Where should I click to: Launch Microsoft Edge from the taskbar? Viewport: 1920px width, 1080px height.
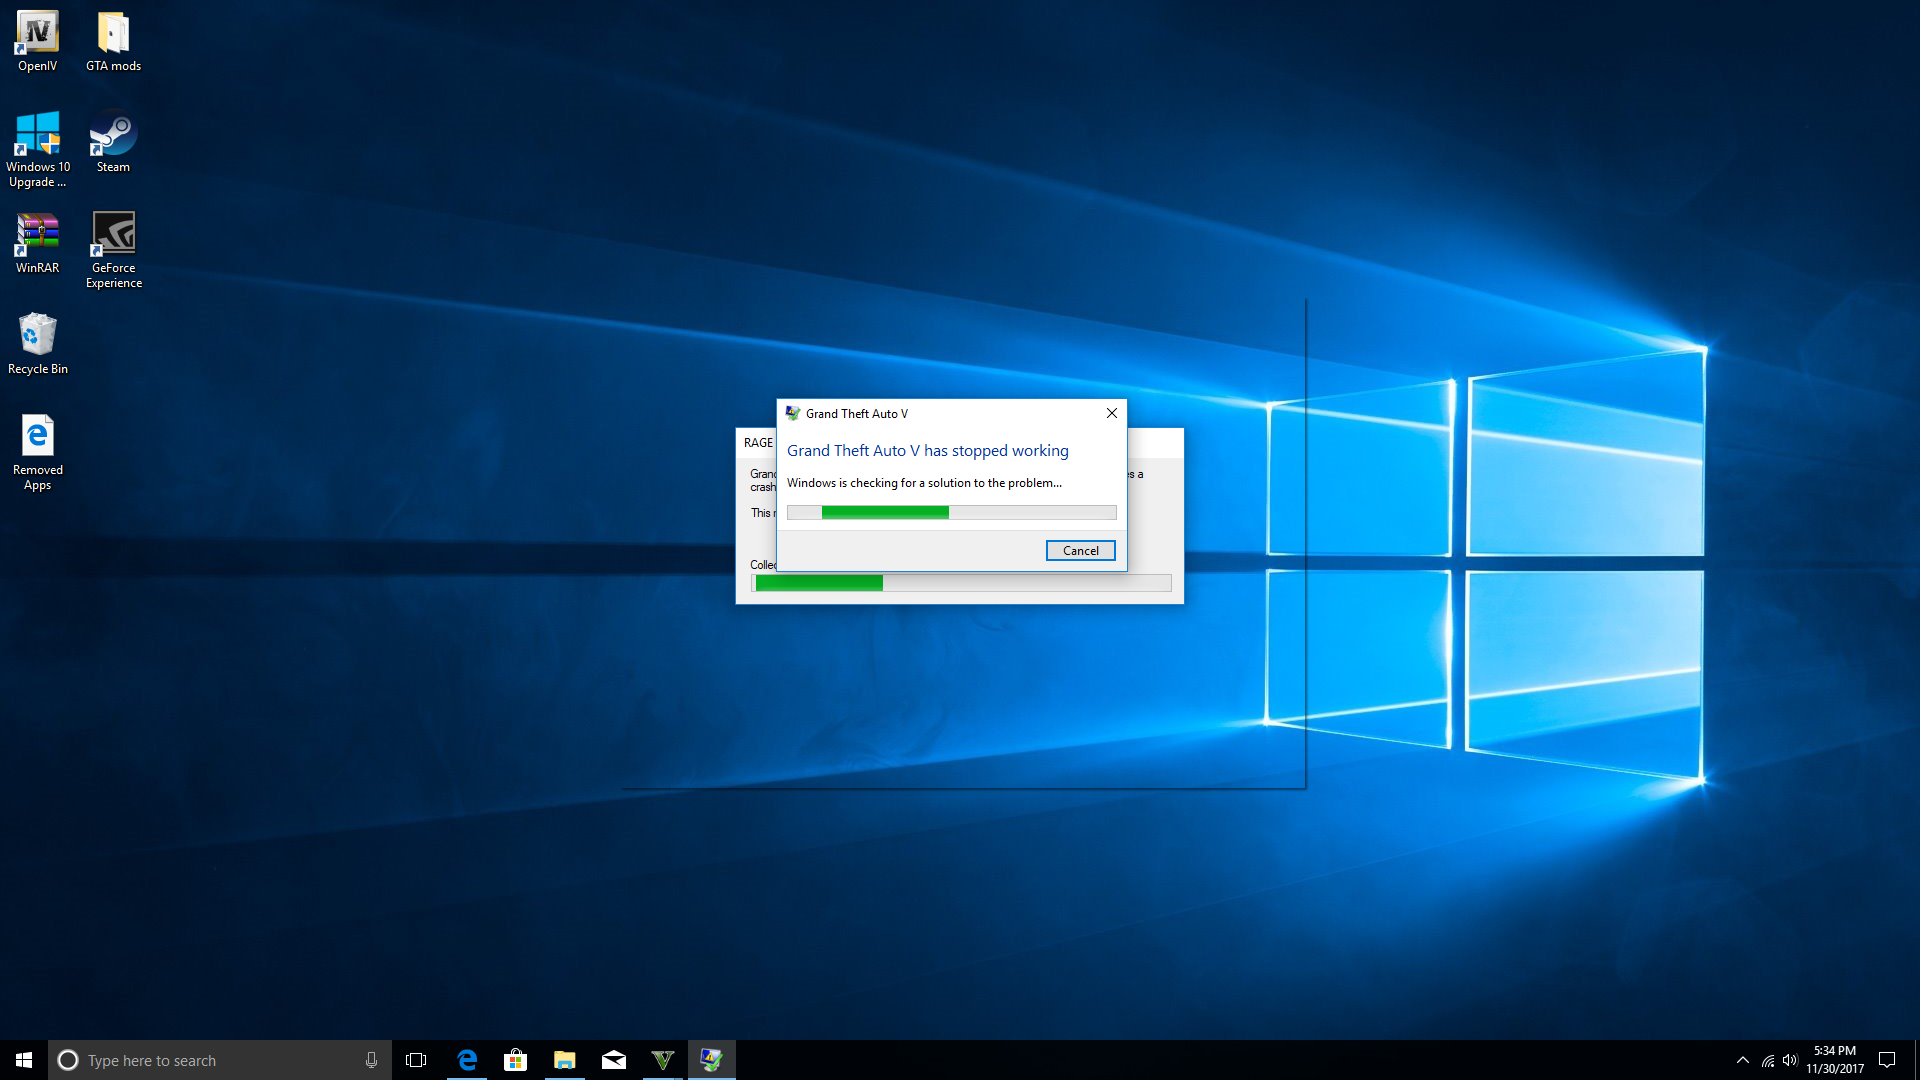(466, 1060)
